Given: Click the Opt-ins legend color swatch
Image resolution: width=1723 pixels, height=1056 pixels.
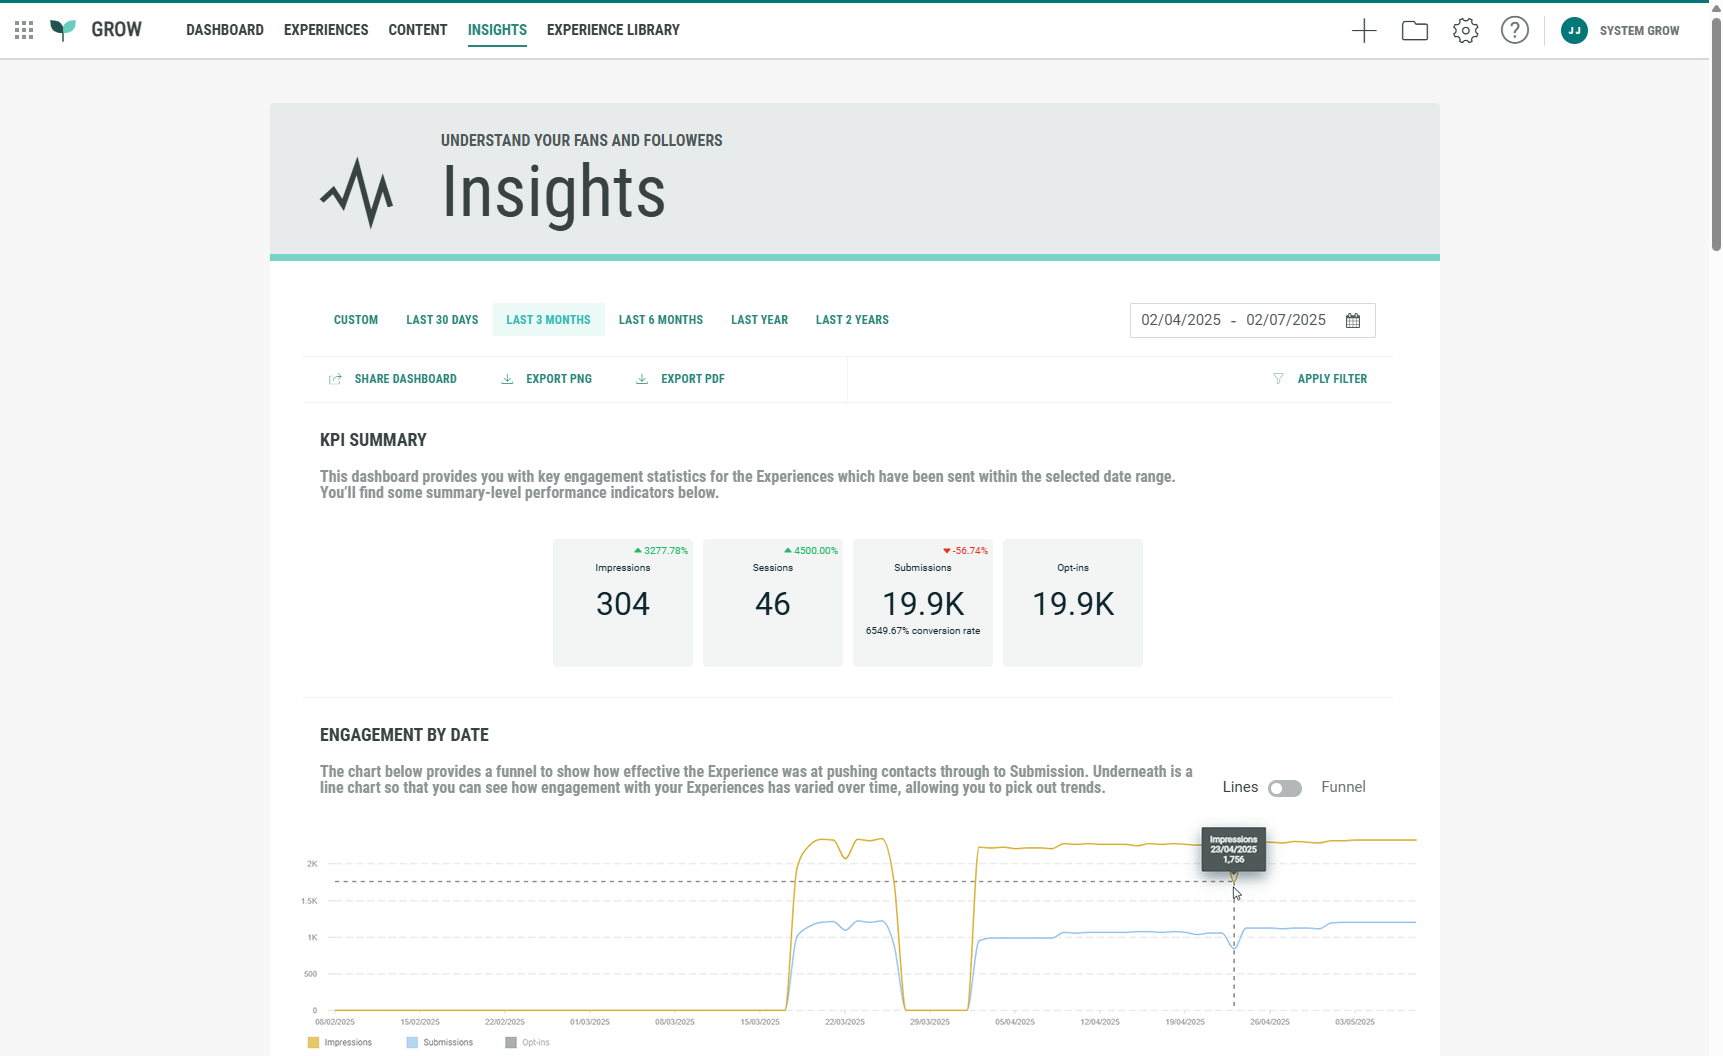Looking at the screenshot, I should 511,1042.
